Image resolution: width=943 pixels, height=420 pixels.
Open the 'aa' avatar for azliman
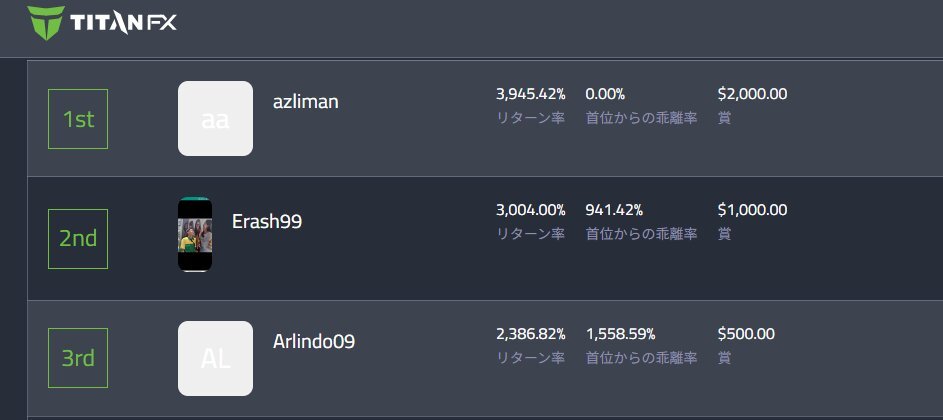click(215, 119)
